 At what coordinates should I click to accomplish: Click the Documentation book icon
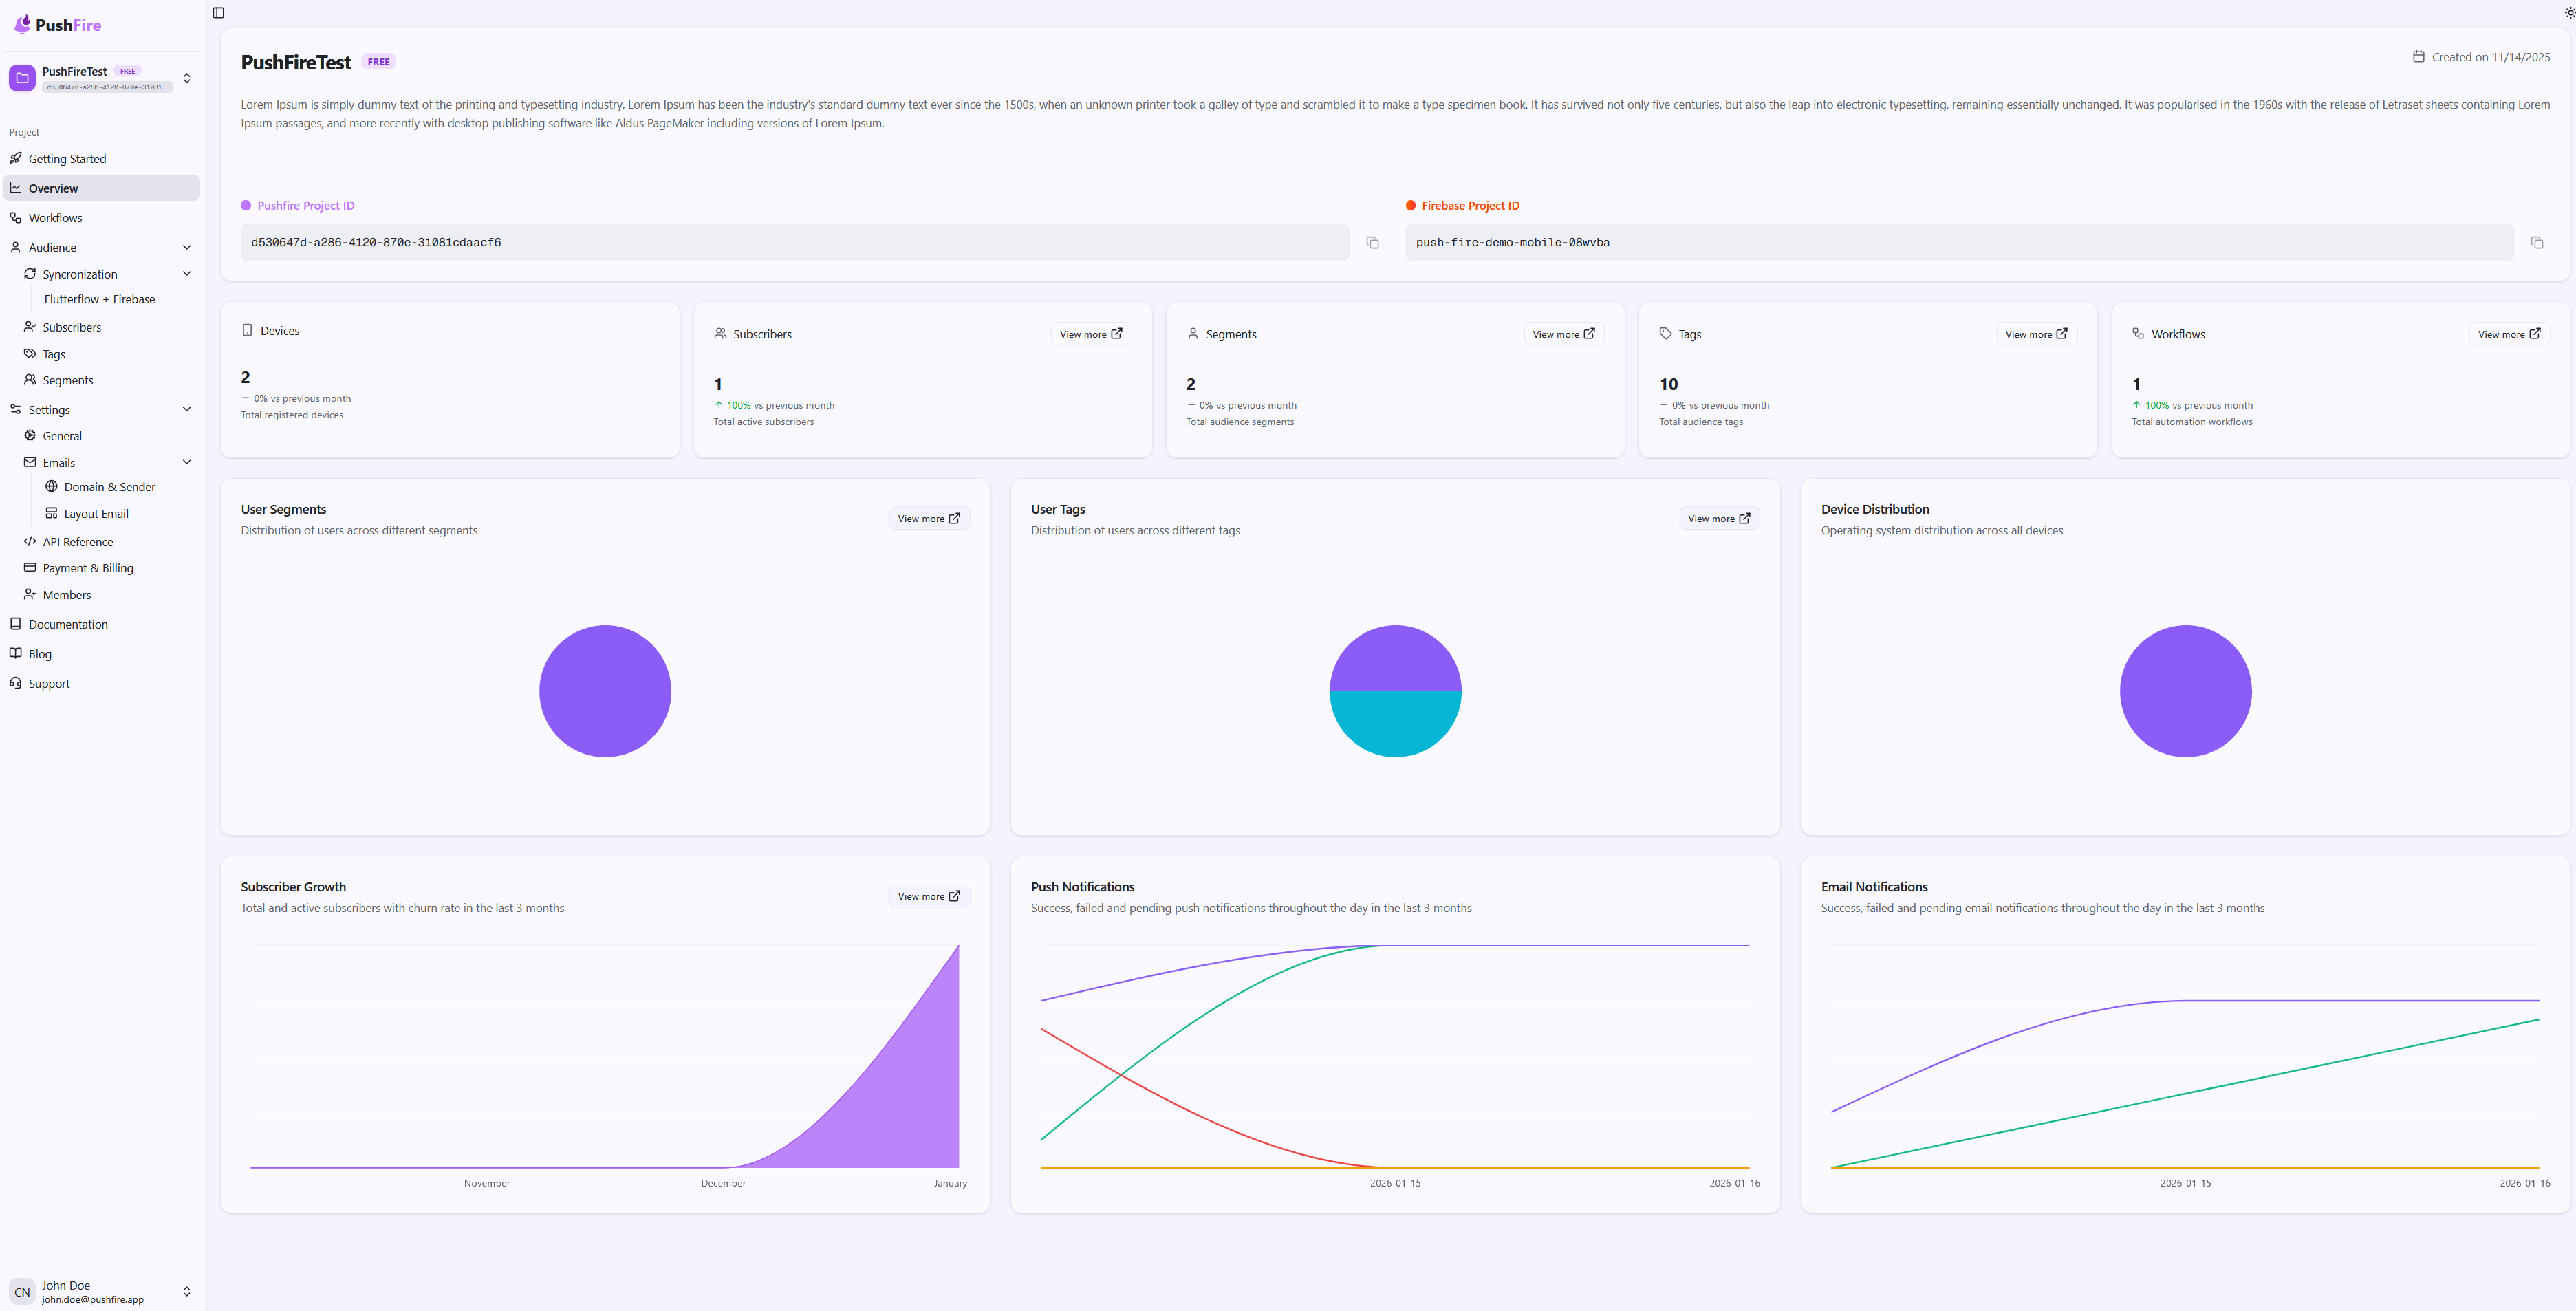(16, 624)
